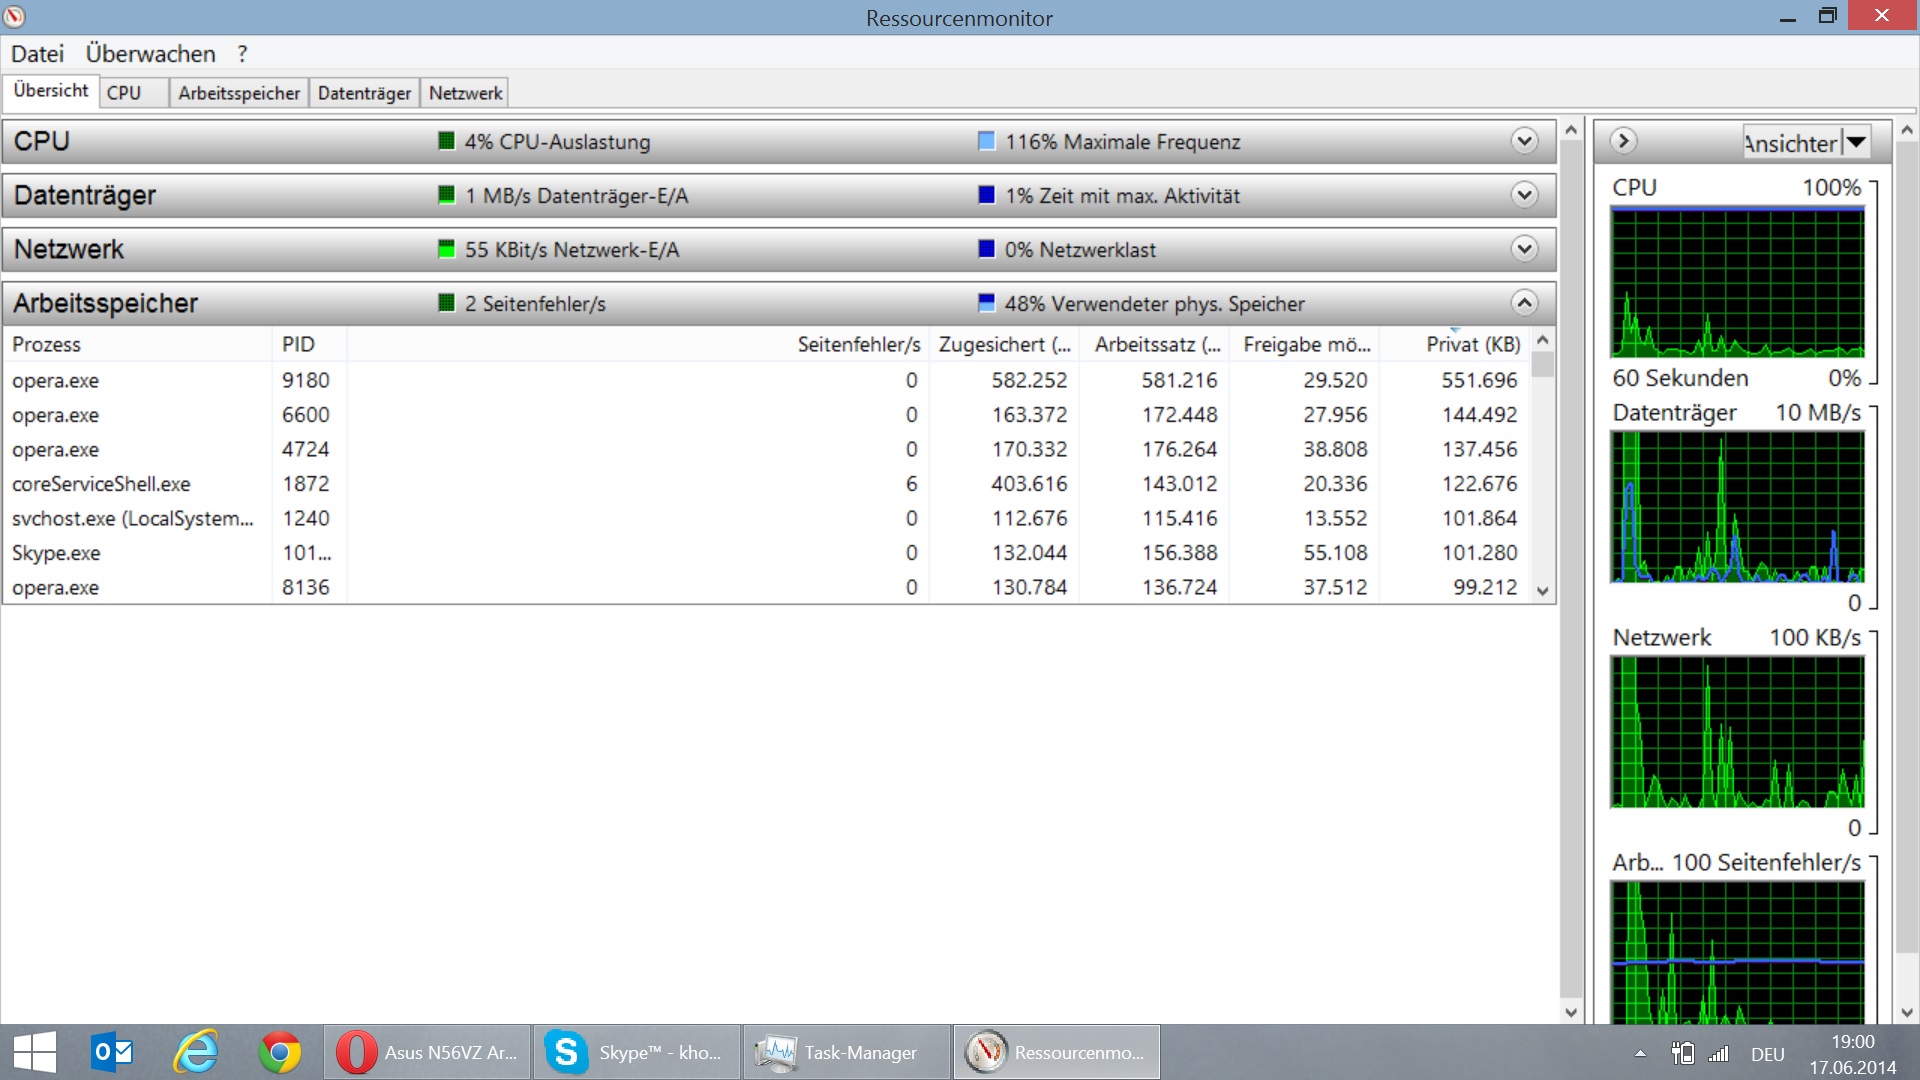
Task: Select the coreServiceShell.exe process row
Action: click(x=101, y=484)
